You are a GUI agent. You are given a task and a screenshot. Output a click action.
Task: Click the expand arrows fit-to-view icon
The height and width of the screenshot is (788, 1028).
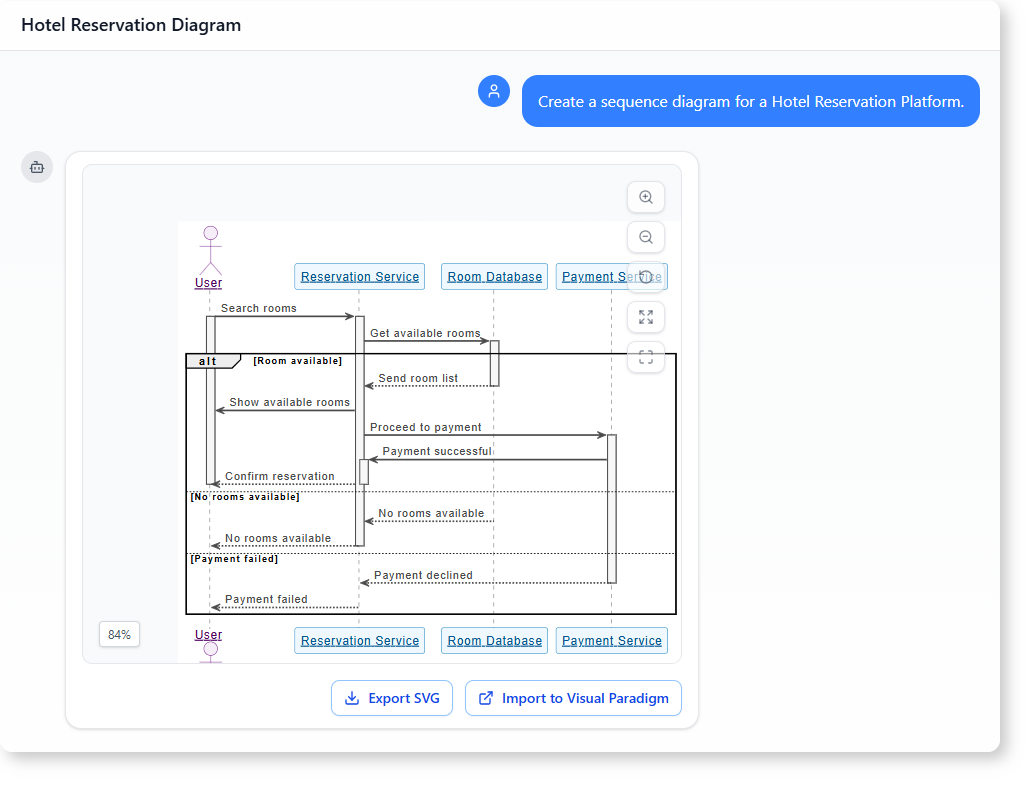pos(646,317)
